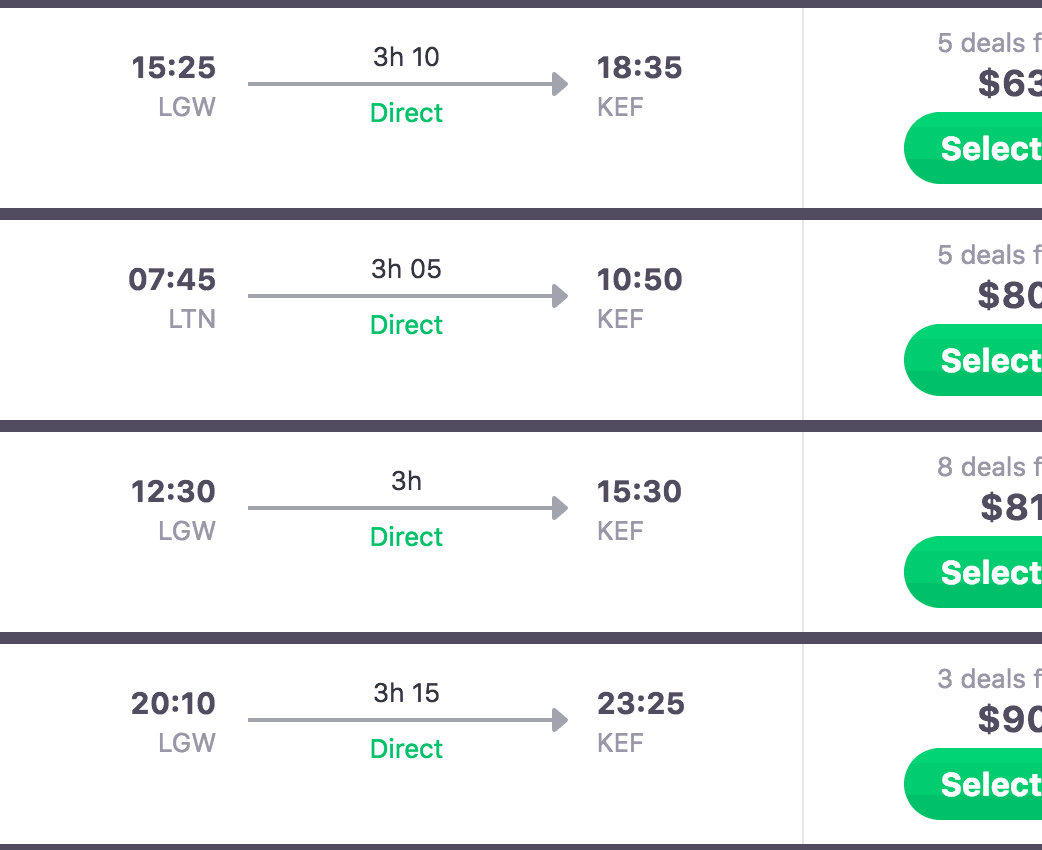Viewport: 1042px width, 850px height.
Task: Open the 3 deals link
Action: tap(988, 680)
